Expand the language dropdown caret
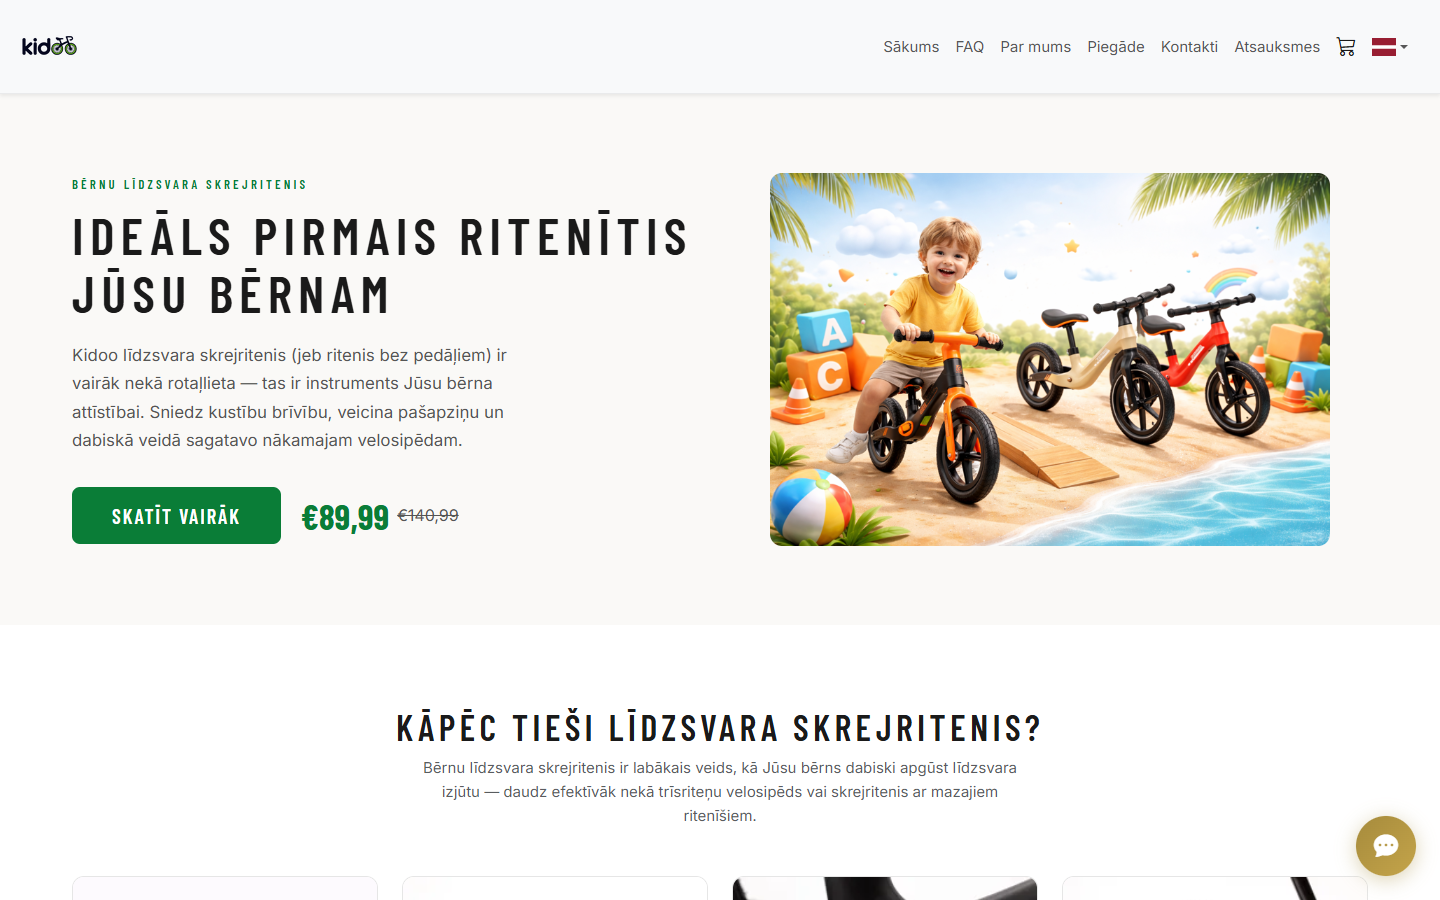This screenshot has height=900, width=1440. [1404, 47]
